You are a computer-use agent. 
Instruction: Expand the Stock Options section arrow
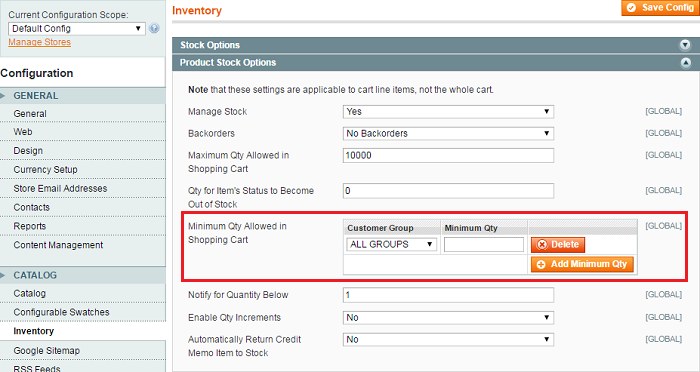685,45
